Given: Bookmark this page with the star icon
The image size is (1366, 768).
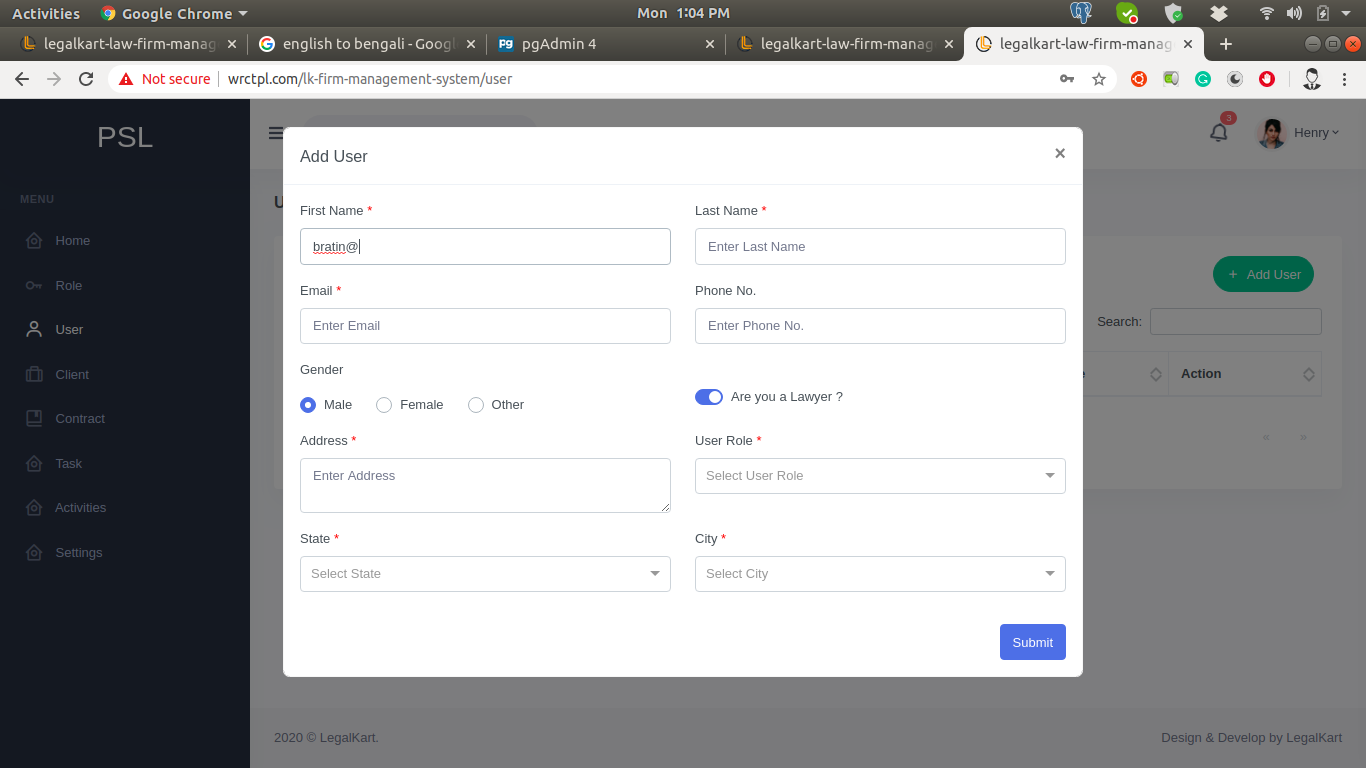Looking at the screenshot, I should pyautogui.click(x=1099, y=79).
